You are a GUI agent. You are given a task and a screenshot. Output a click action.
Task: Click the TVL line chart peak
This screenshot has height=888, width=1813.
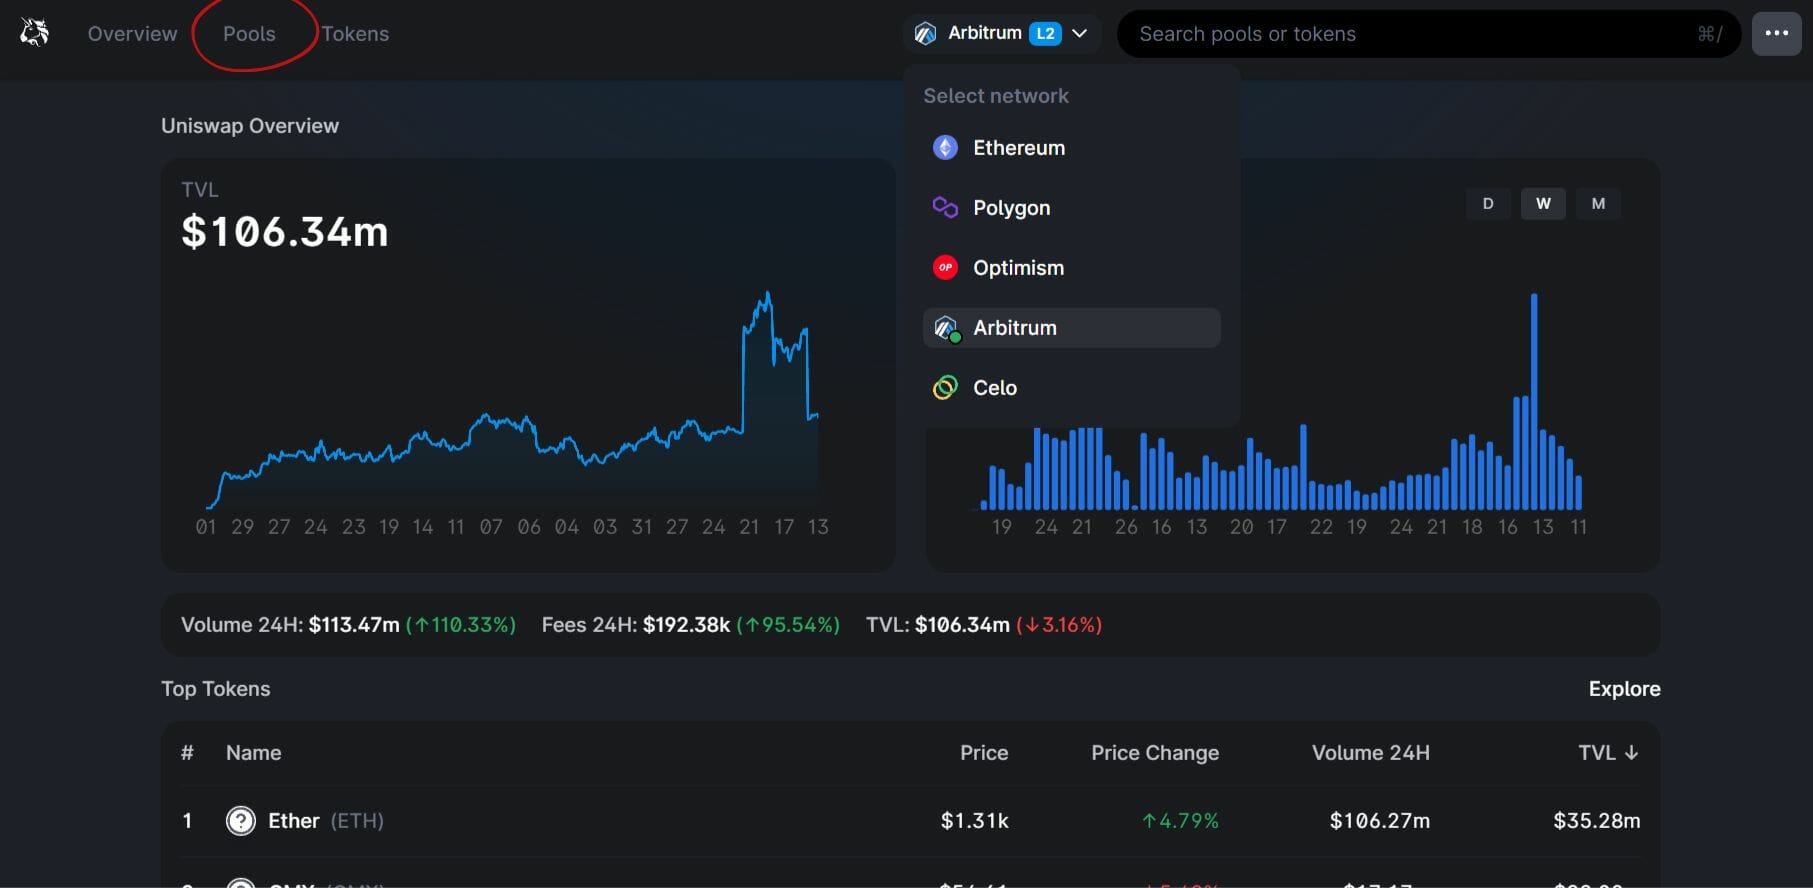[x=767, y=294]
